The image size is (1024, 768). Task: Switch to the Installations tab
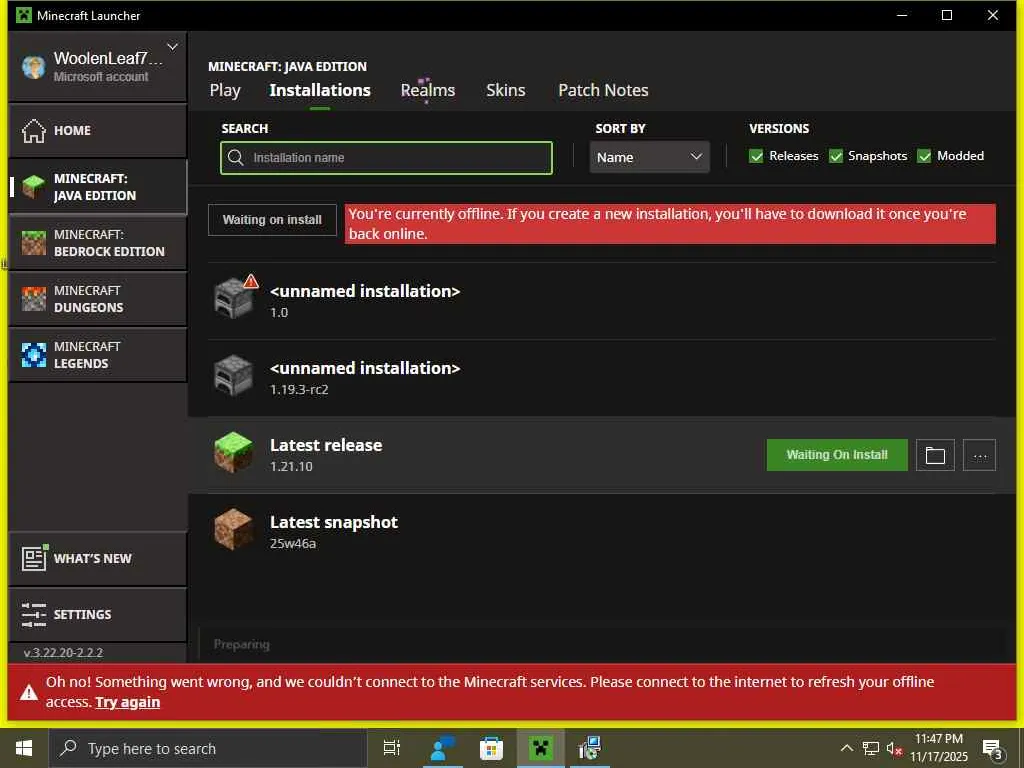coord(320,90)
